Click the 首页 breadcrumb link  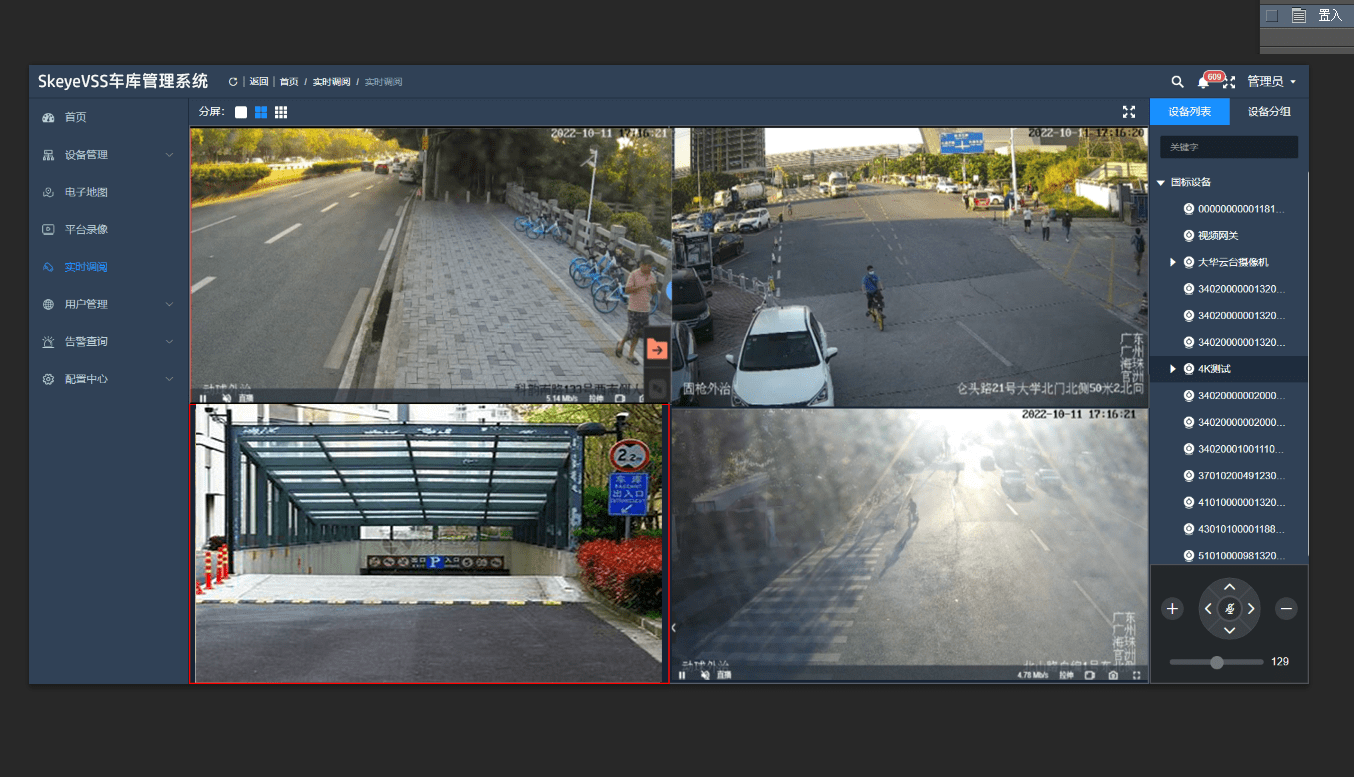pos(288,82)
